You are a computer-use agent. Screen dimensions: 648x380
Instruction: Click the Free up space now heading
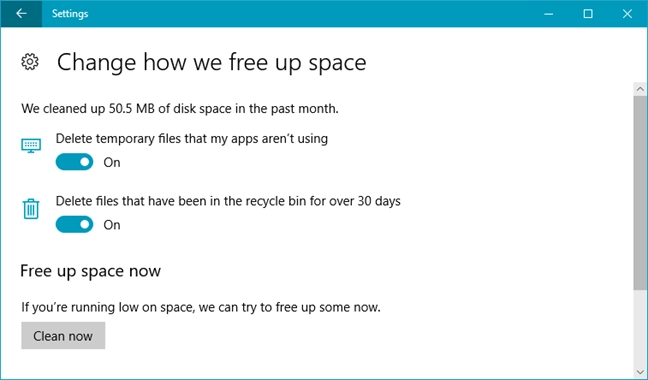point(91,271)
